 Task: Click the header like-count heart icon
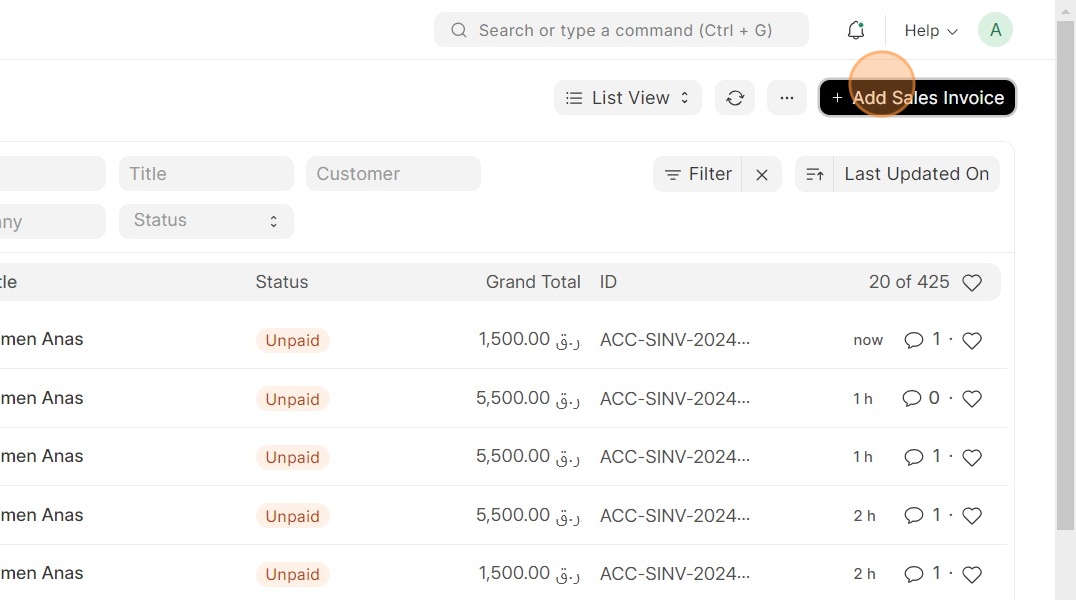coord(972,283)
